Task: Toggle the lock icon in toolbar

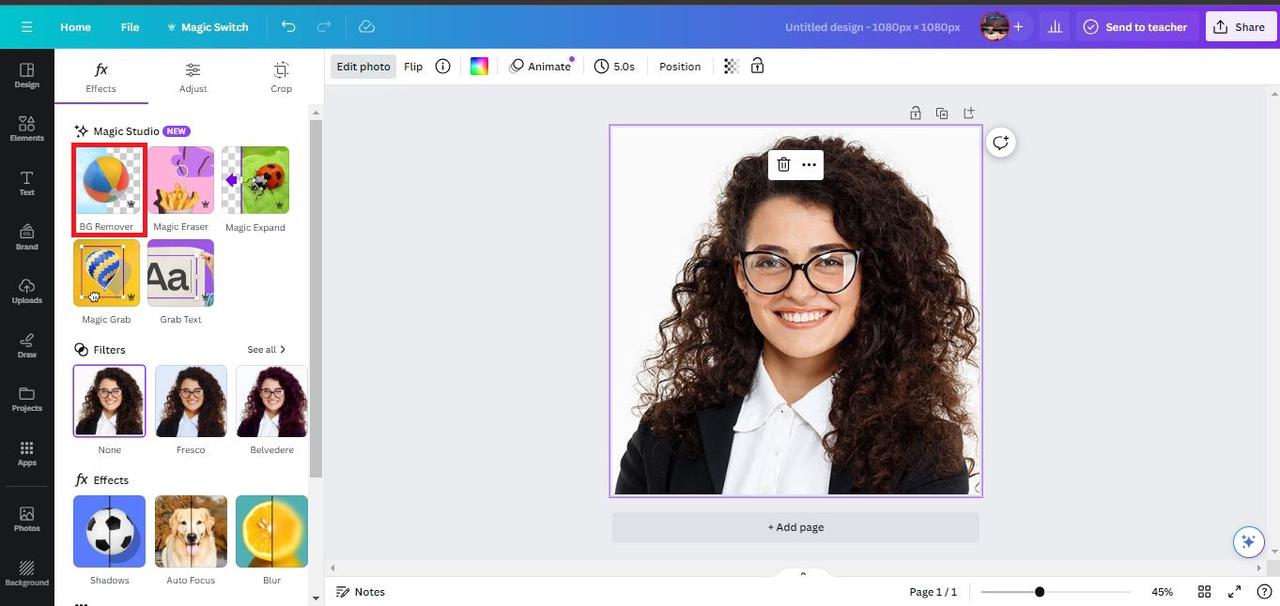Action: point(757,66)
